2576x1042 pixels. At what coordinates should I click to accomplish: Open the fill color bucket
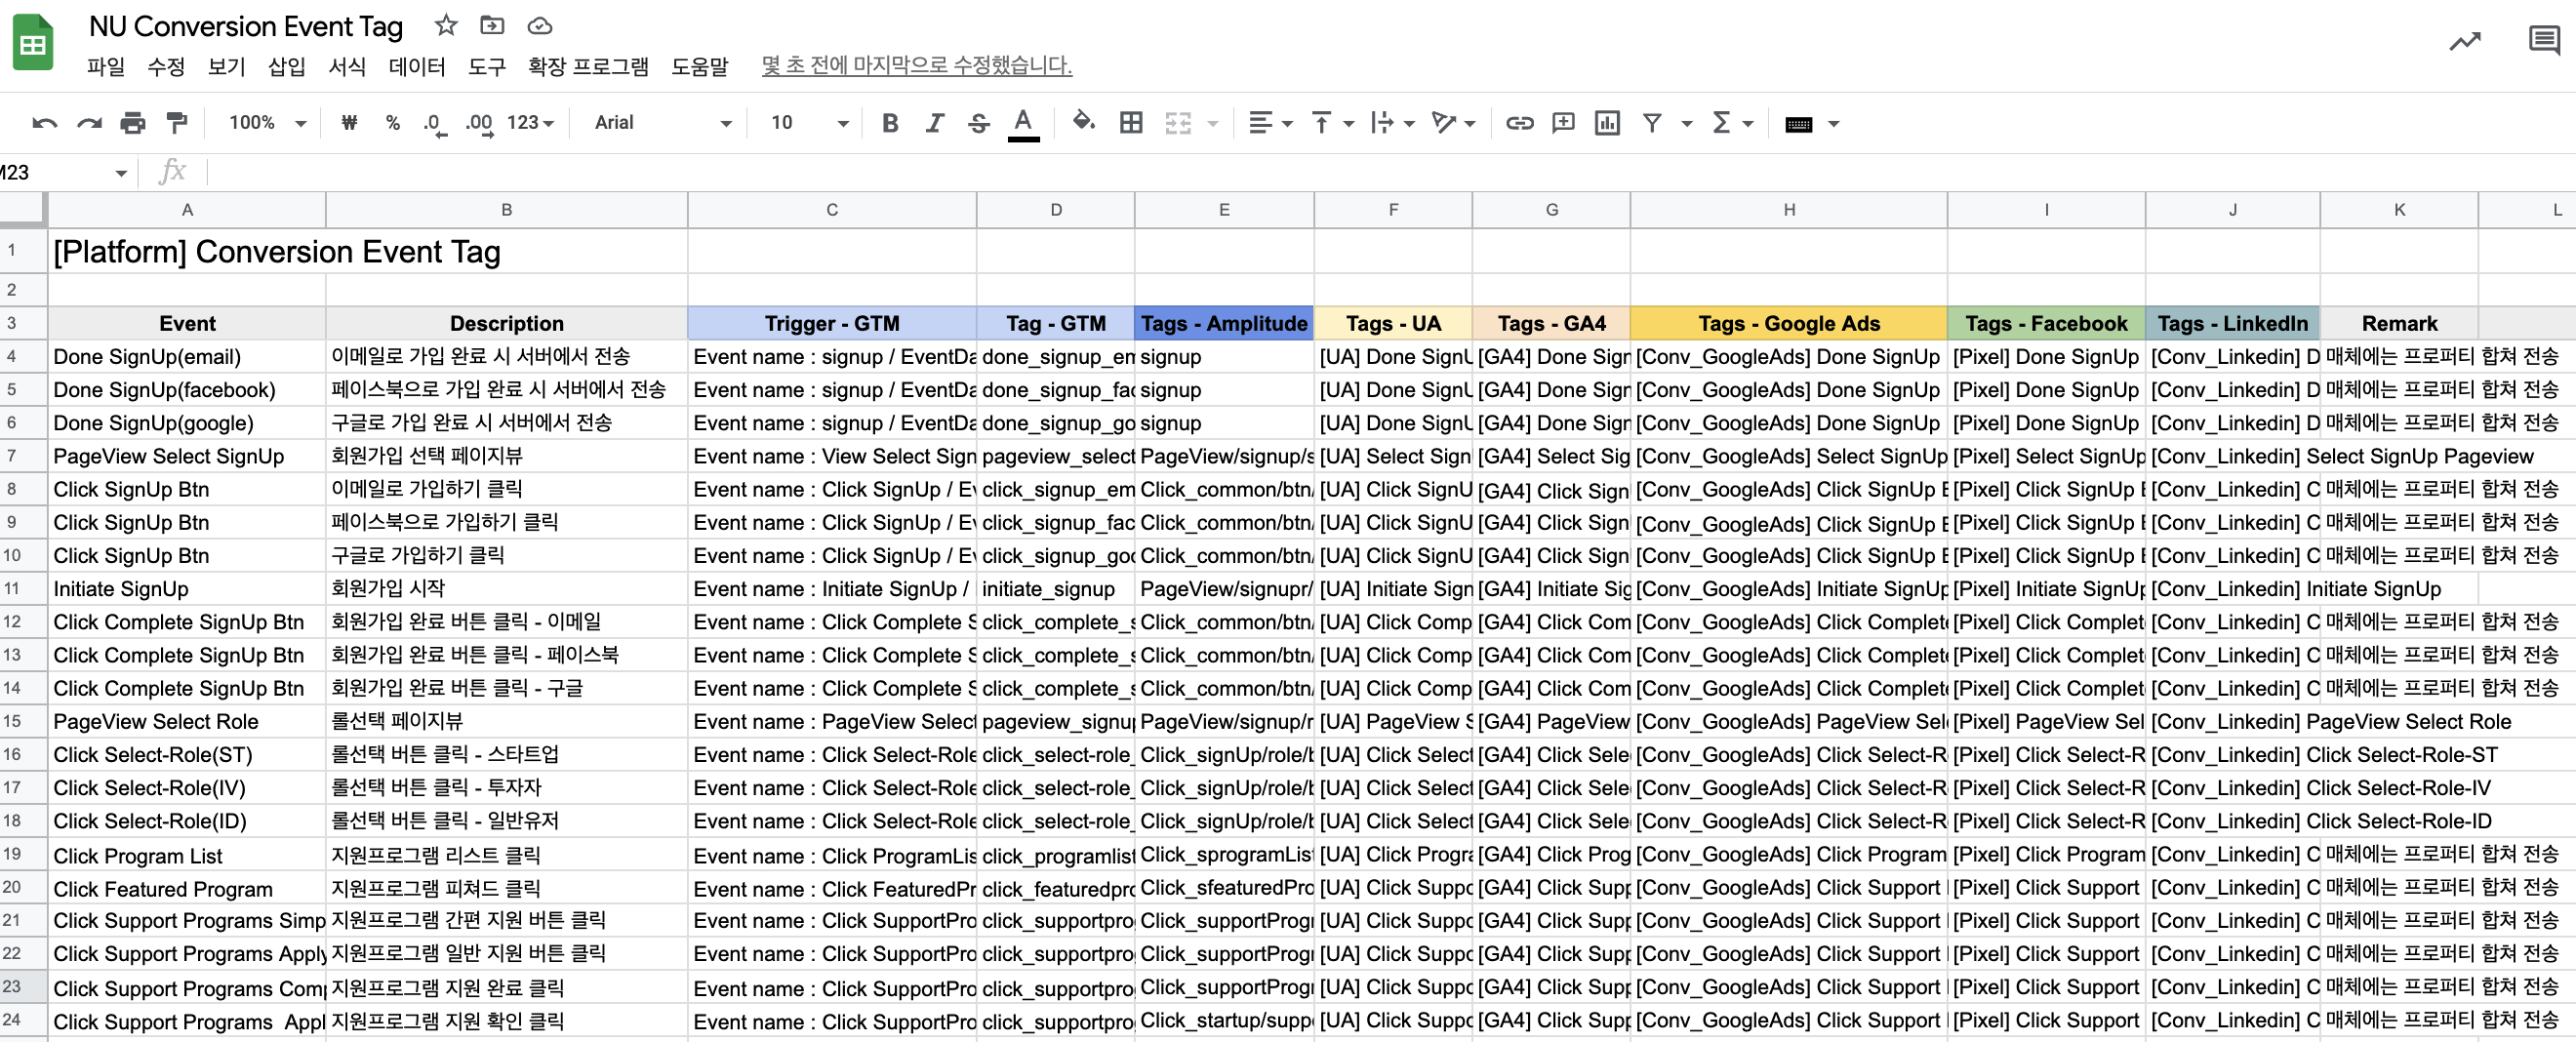(x=1083, y=123)
